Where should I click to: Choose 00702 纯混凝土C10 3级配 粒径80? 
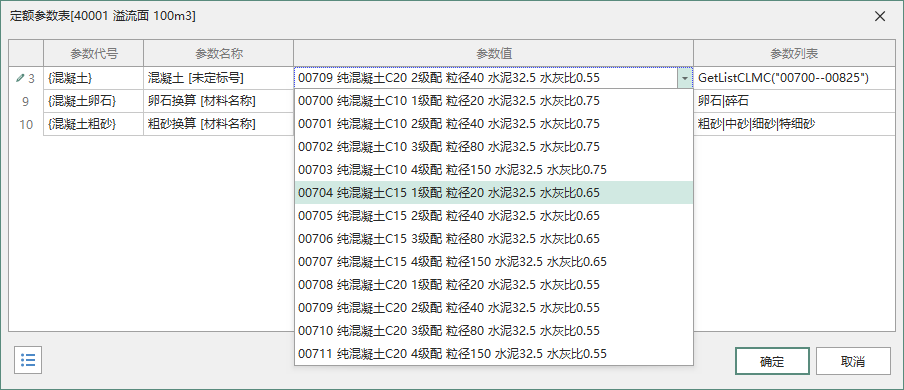pyautogui.click(x=494, y=147)
